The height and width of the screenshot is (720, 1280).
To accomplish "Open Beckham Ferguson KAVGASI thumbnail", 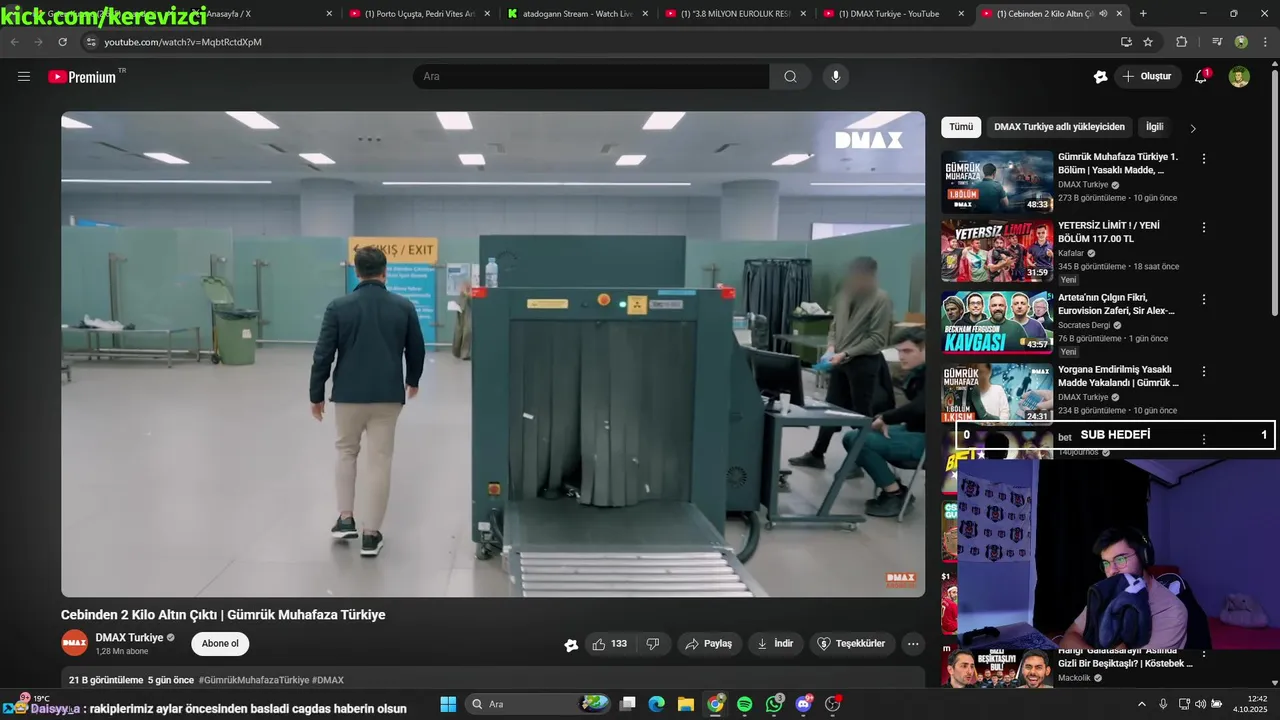I will [x=997, y=322].
